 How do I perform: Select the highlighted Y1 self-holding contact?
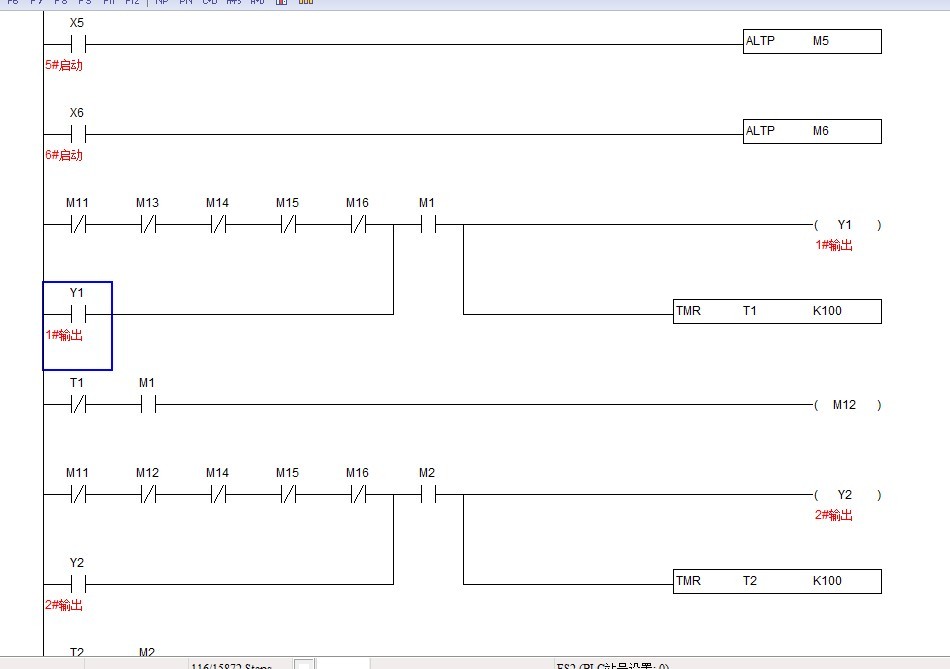point(77,314)
